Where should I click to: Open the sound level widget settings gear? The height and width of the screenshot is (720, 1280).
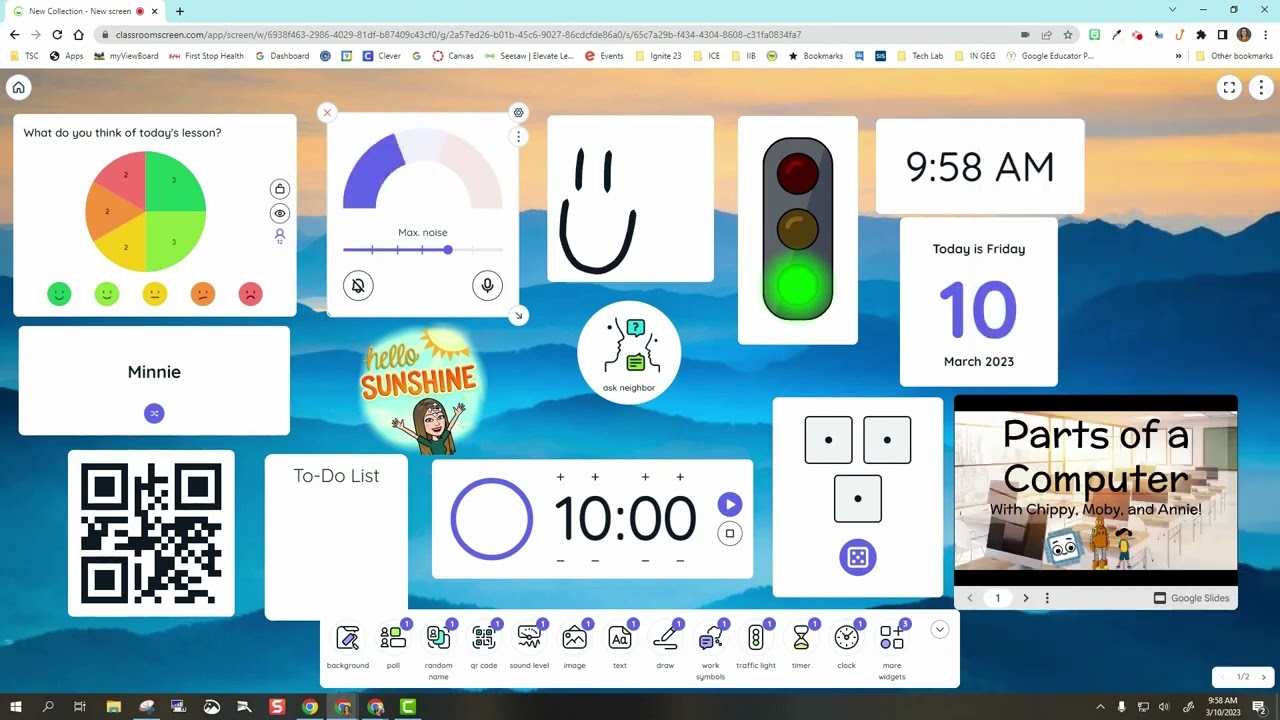pyautogui.click(x=518, y=112)
